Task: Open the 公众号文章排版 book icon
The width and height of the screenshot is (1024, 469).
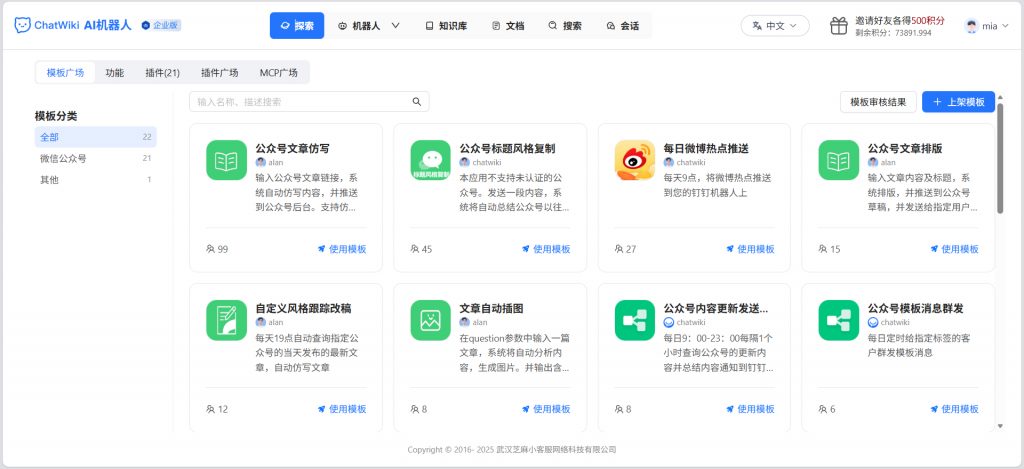Action: click(x=839, y=160)
